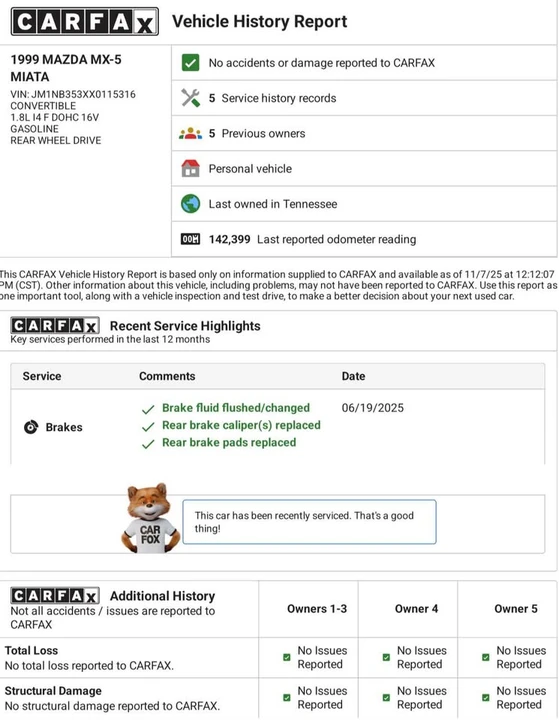Click the recently serviced message box

(x=309, y=522)
